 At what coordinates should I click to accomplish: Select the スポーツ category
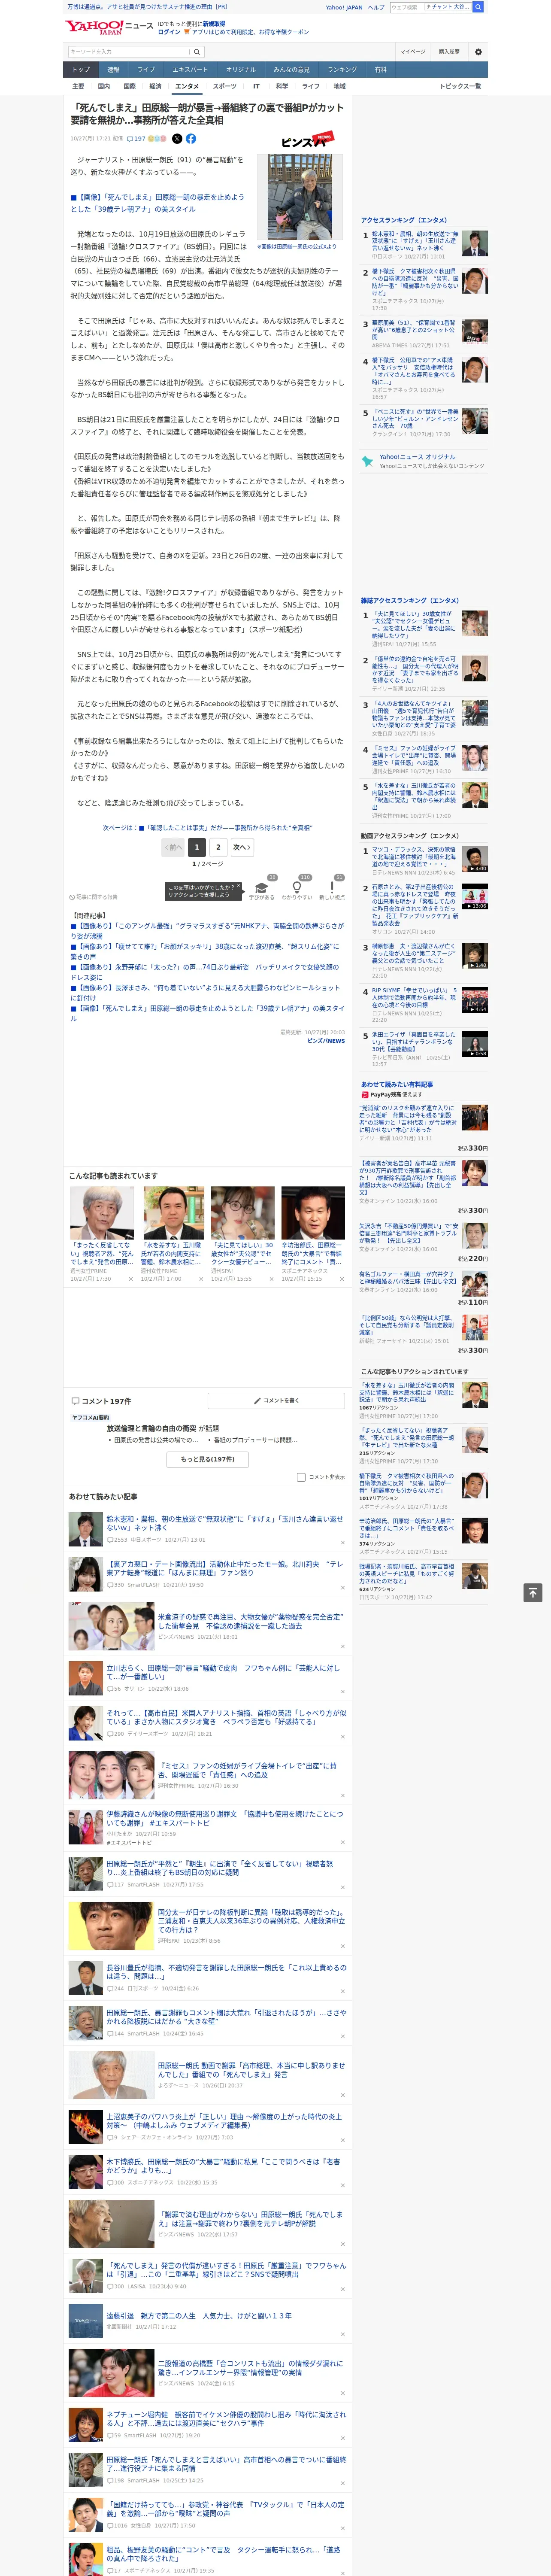(x=225, y=86)
